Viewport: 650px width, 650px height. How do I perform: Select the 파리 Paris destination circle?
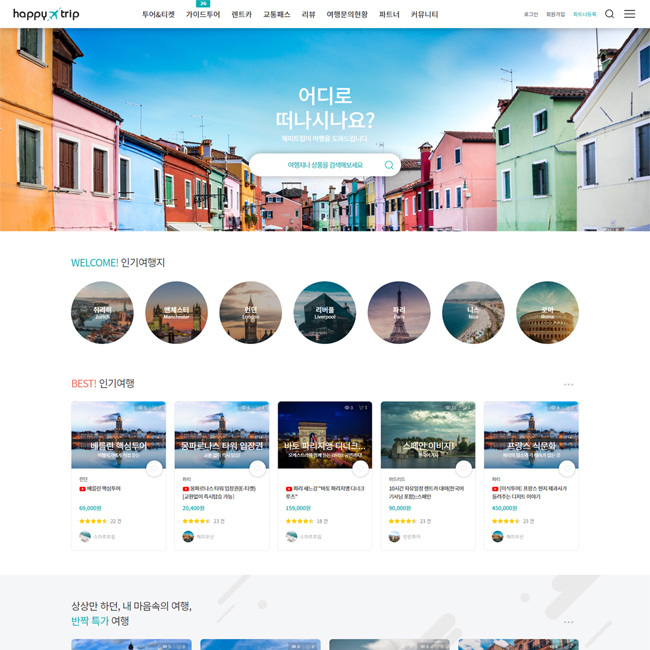pos(399,313)
